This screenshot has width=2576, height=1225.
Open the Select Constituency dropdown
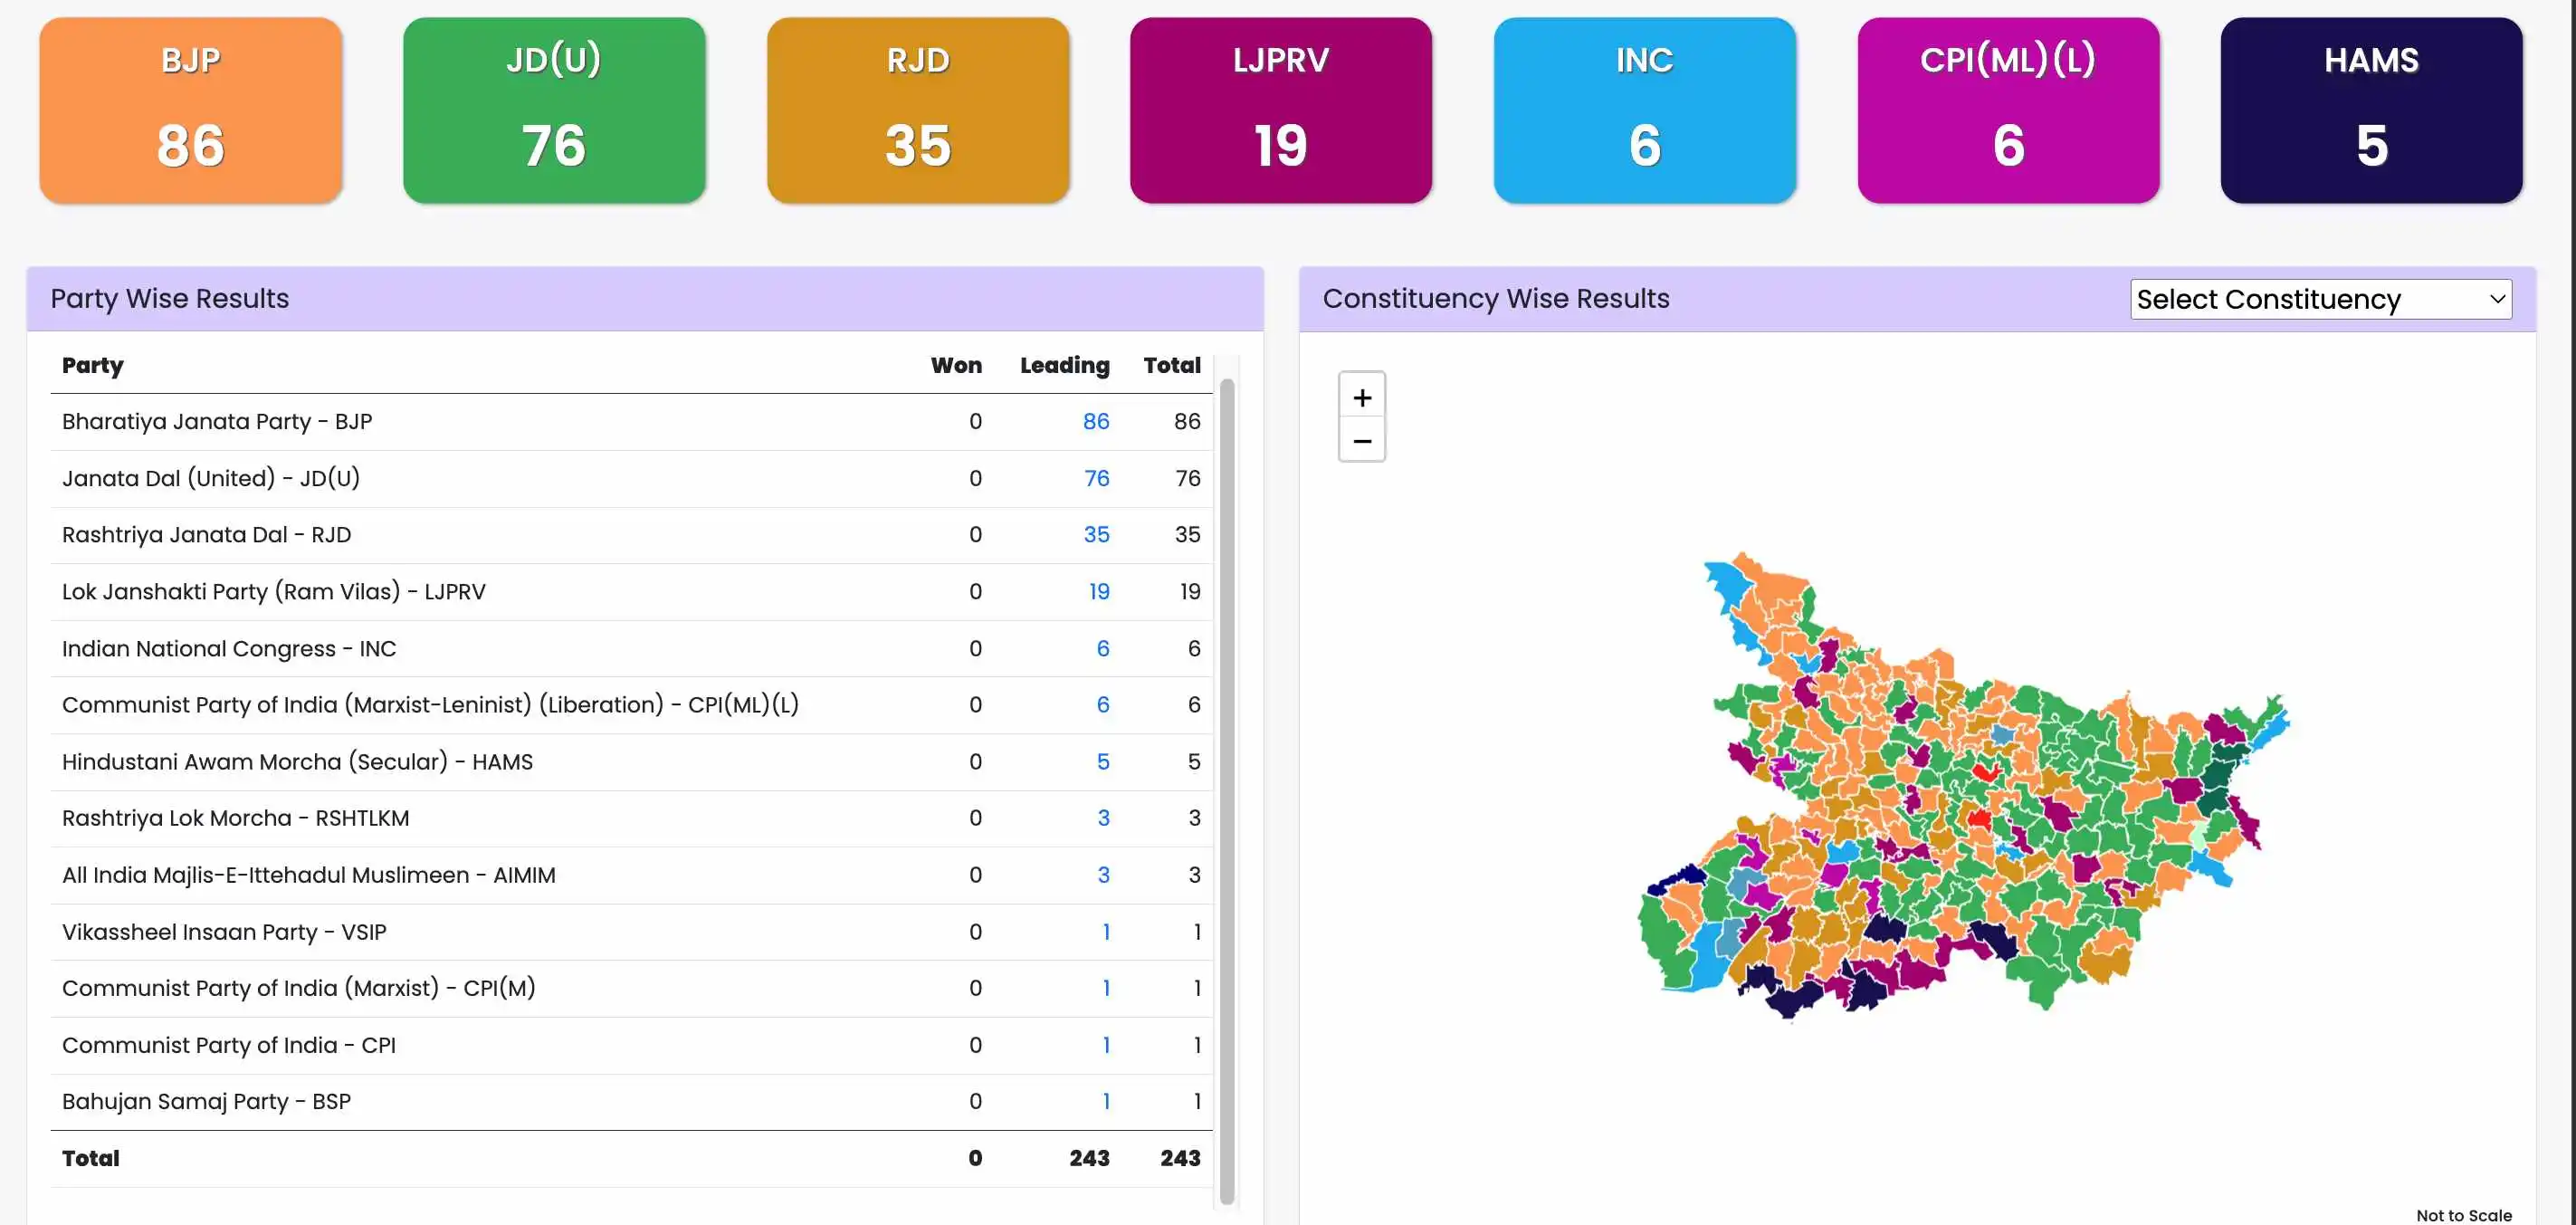(2320, 299)
